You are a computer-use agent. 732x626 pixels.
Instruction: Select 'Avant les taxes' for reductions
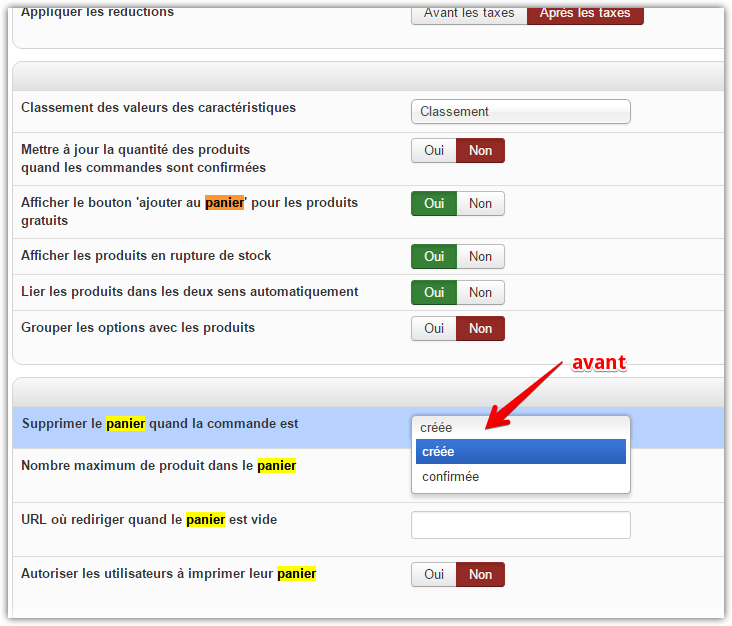(469, 14)
